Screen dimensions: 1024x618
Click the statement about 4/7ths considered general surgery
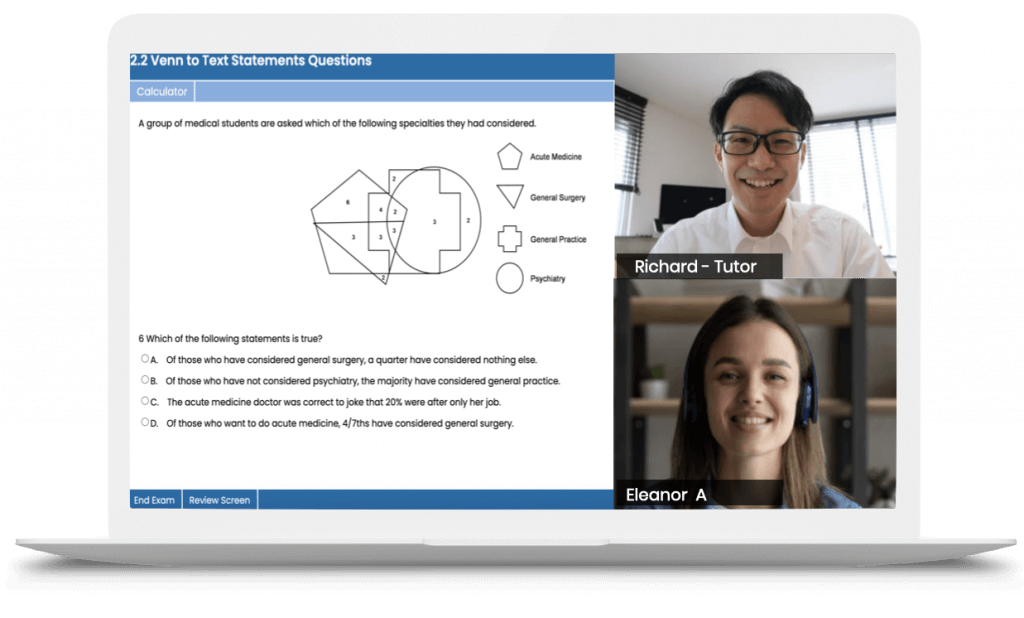coord(340,423)
